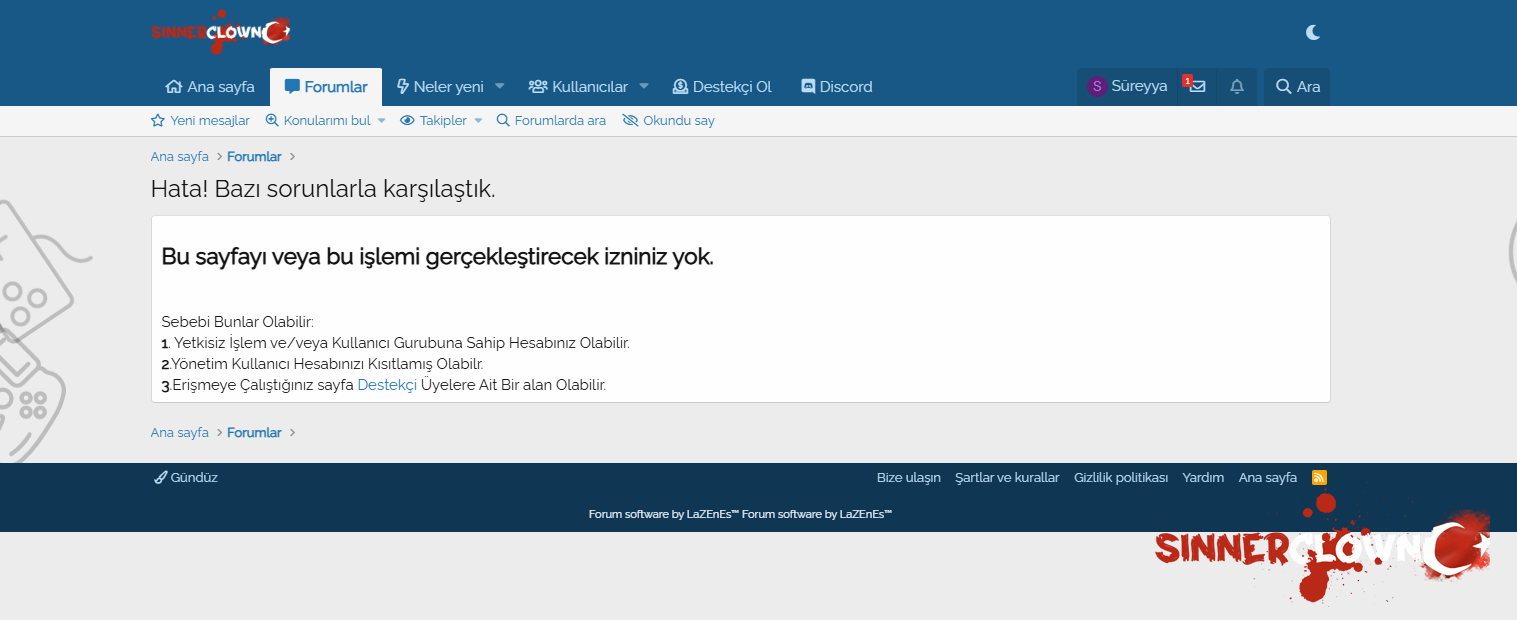Image resolution: width=1517 pixels, height=620 pixels.
Task: Open the notifications bell icon
Action: click(1237, 87)
